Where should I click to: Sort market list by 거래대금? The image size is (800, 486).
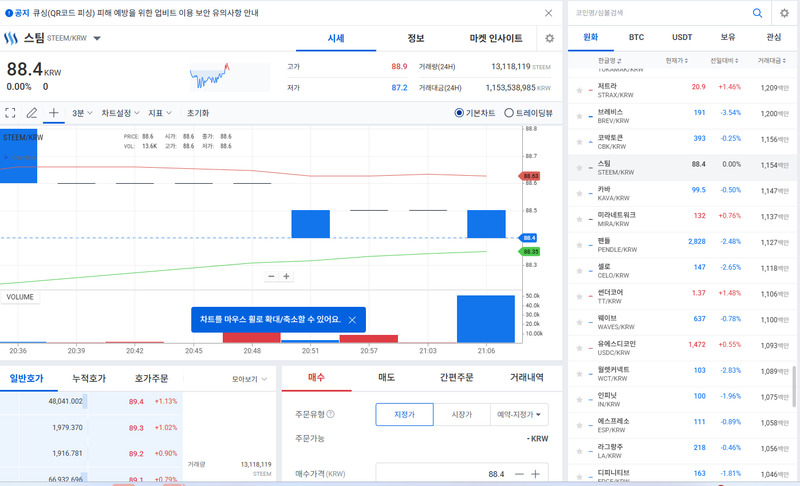click(771, 61)
